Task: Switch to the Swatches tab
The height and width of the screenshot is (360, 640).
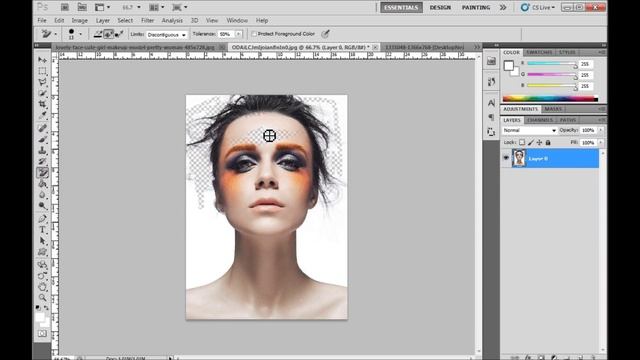Action: pyautogui.click(x=539, y=53)
